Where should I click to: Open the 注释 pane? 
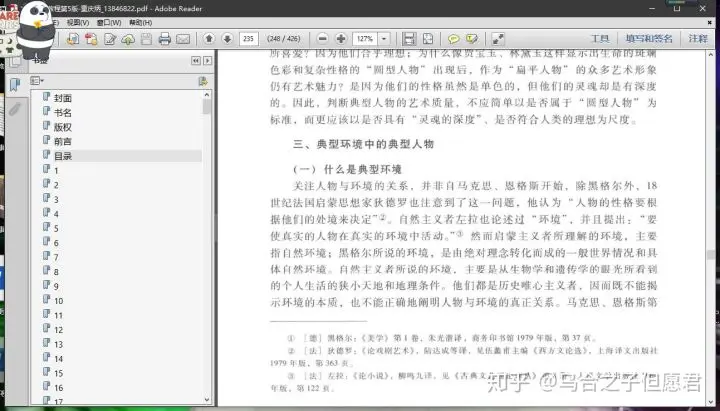698,39
